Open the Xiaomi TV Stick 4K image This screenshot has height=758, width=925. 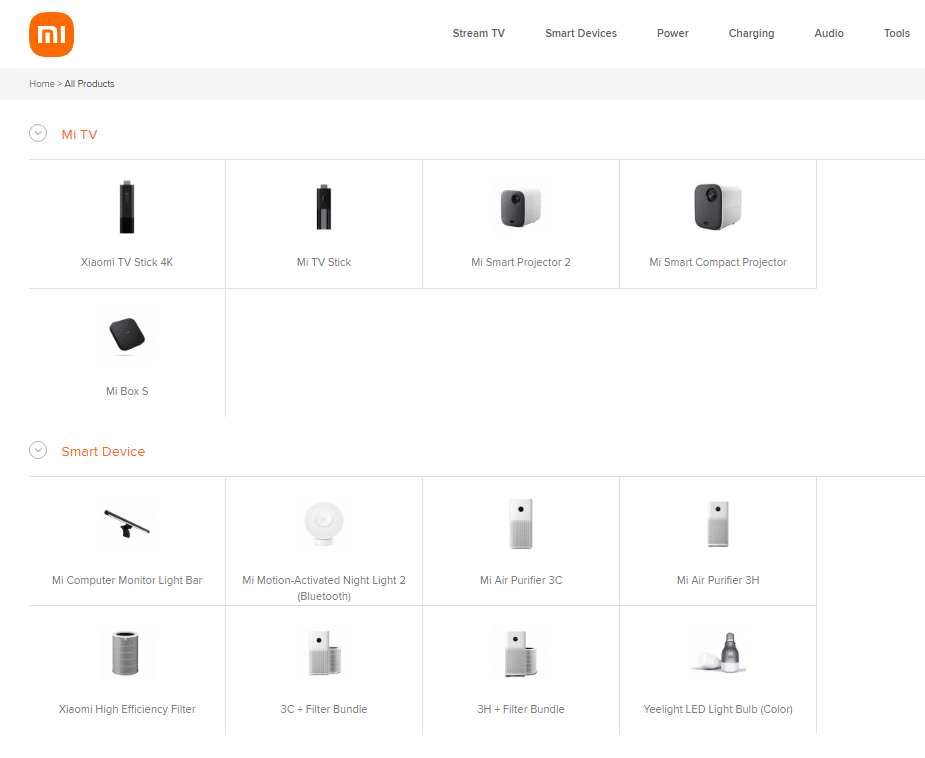(x=127, y=208)
